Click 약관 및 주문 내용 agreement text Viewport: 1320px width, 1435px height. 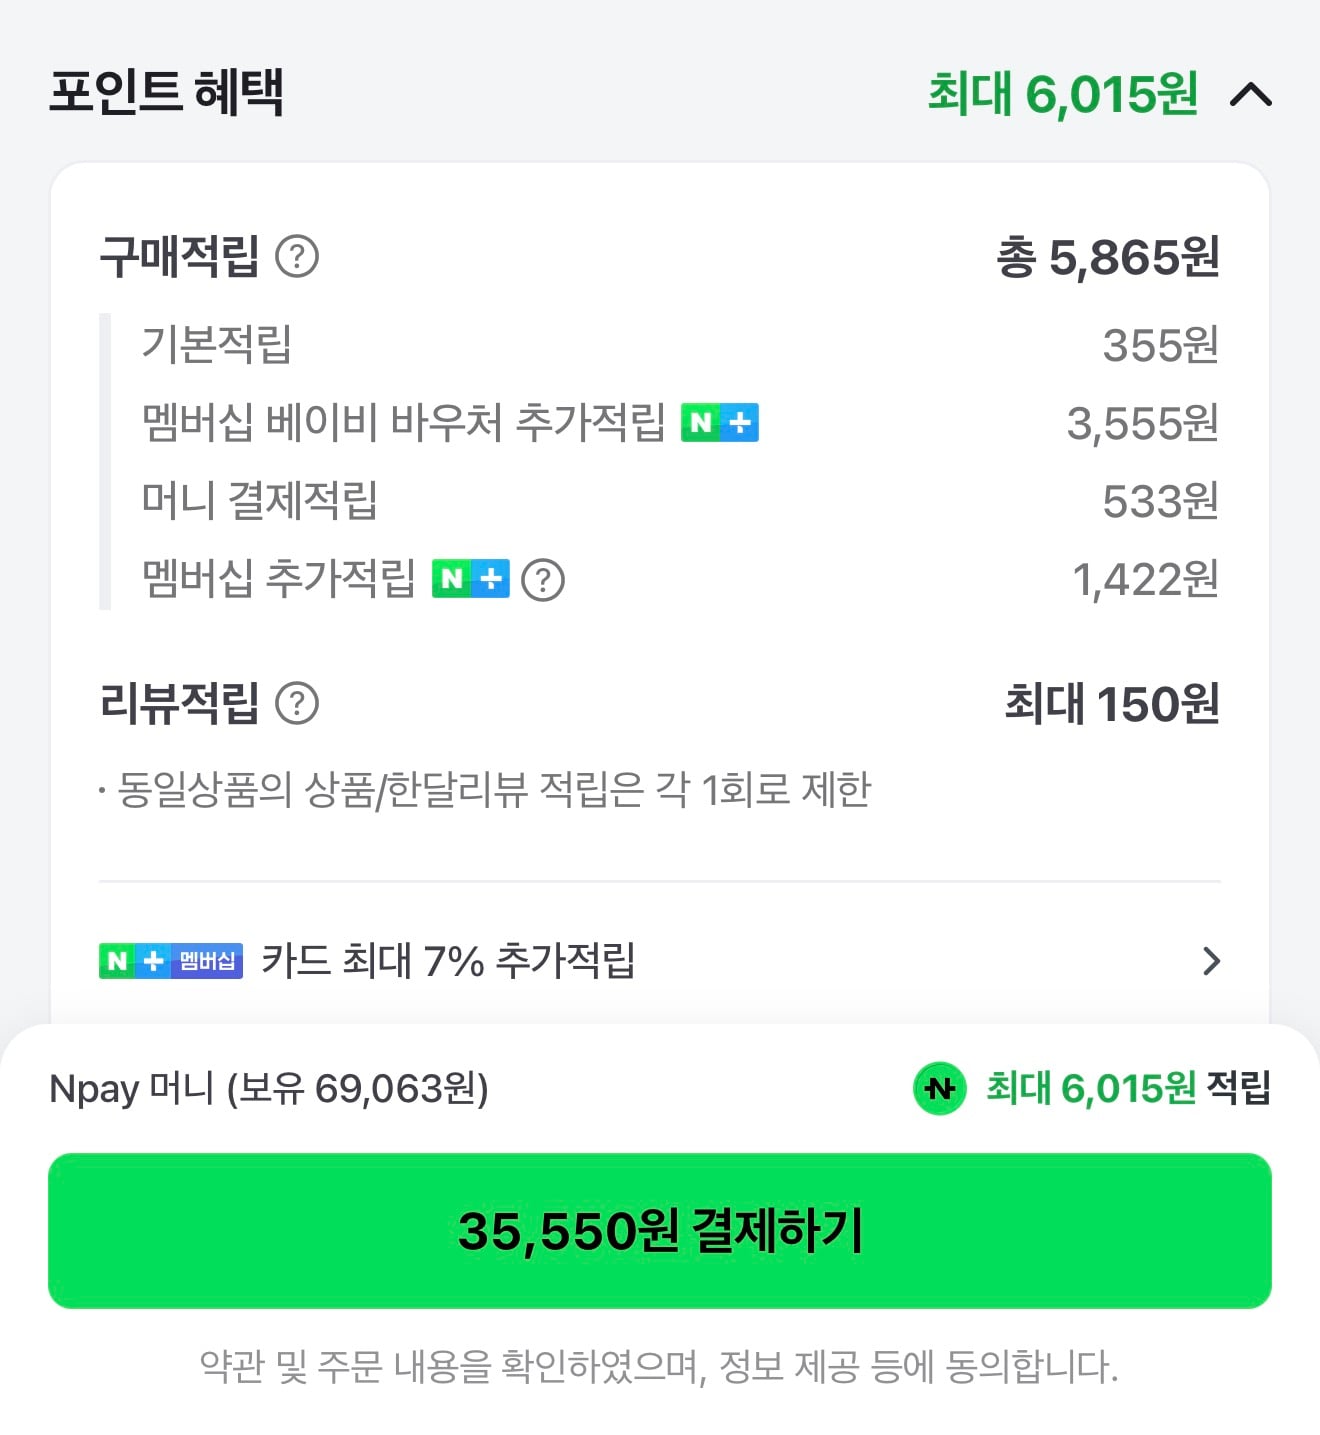tap(659, 1367)
